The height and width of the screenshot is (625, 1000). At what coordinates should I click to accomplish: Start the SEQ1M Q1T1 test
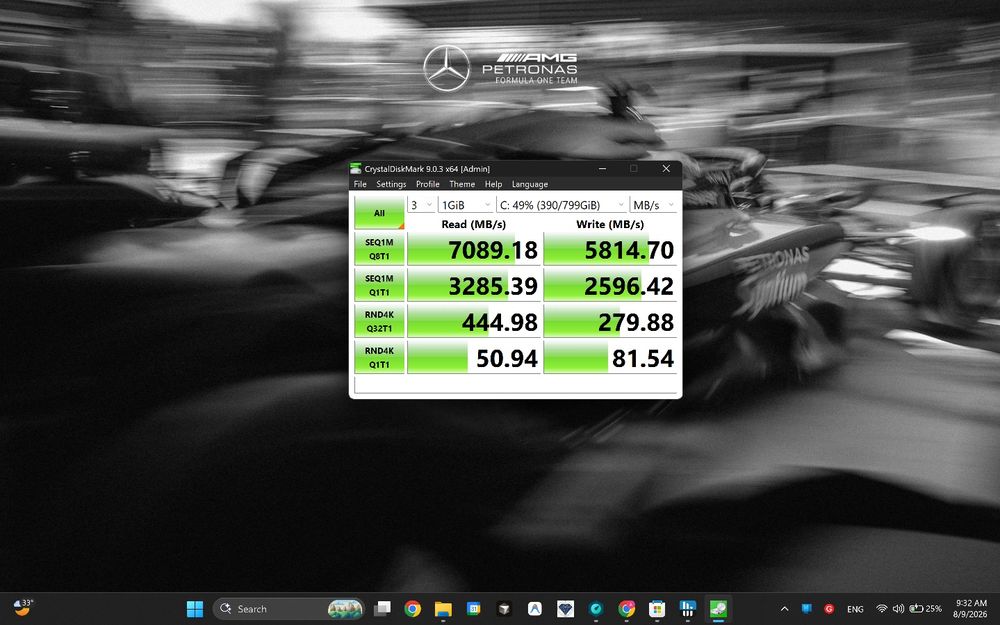pos(379,285)
